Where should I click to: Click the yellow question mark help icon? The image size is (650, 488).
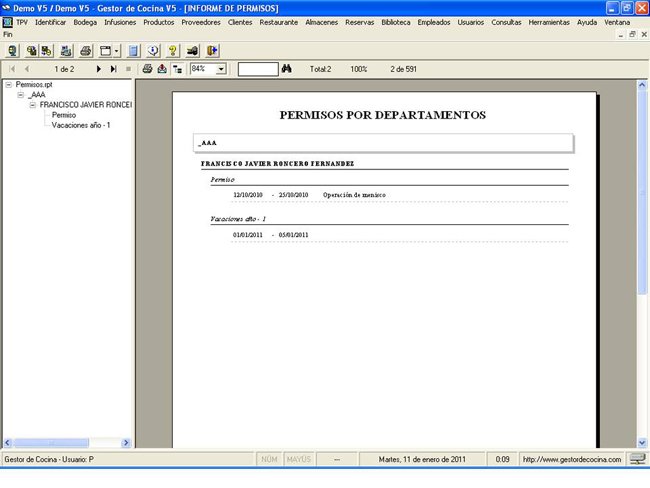[172, 50]
